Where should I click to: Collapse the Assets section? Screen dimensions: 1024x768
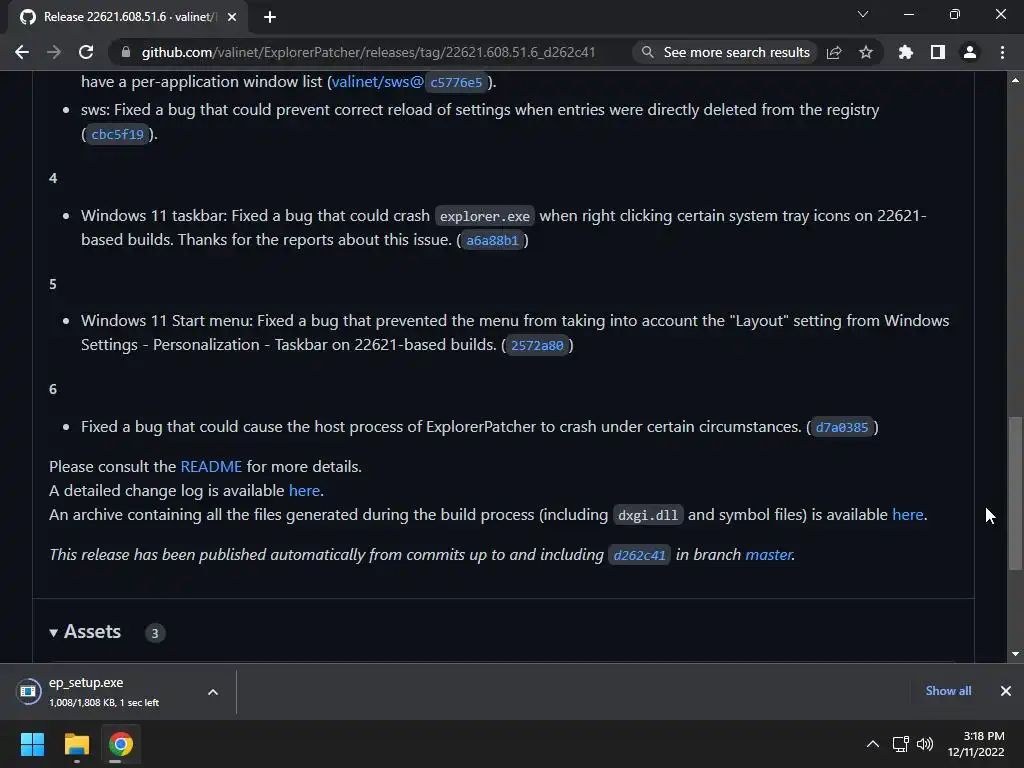tap(85, 632)
